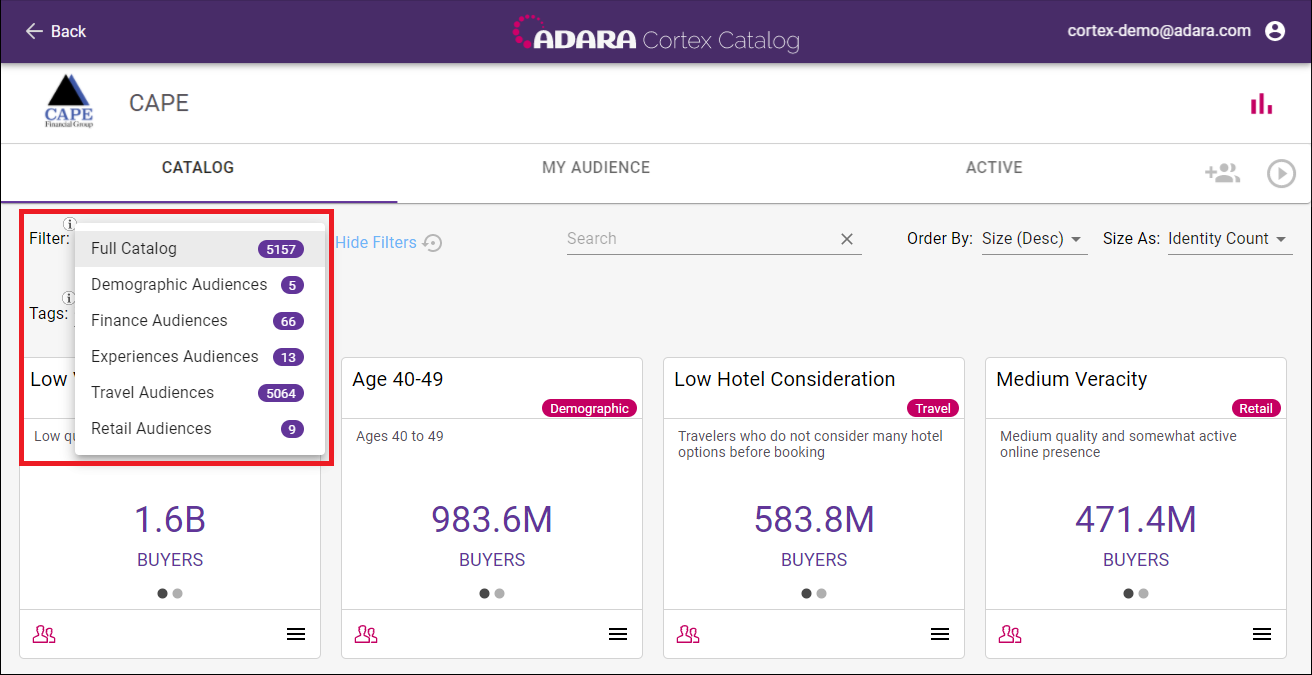Click the Age 40-49 card title

[398, 379]
